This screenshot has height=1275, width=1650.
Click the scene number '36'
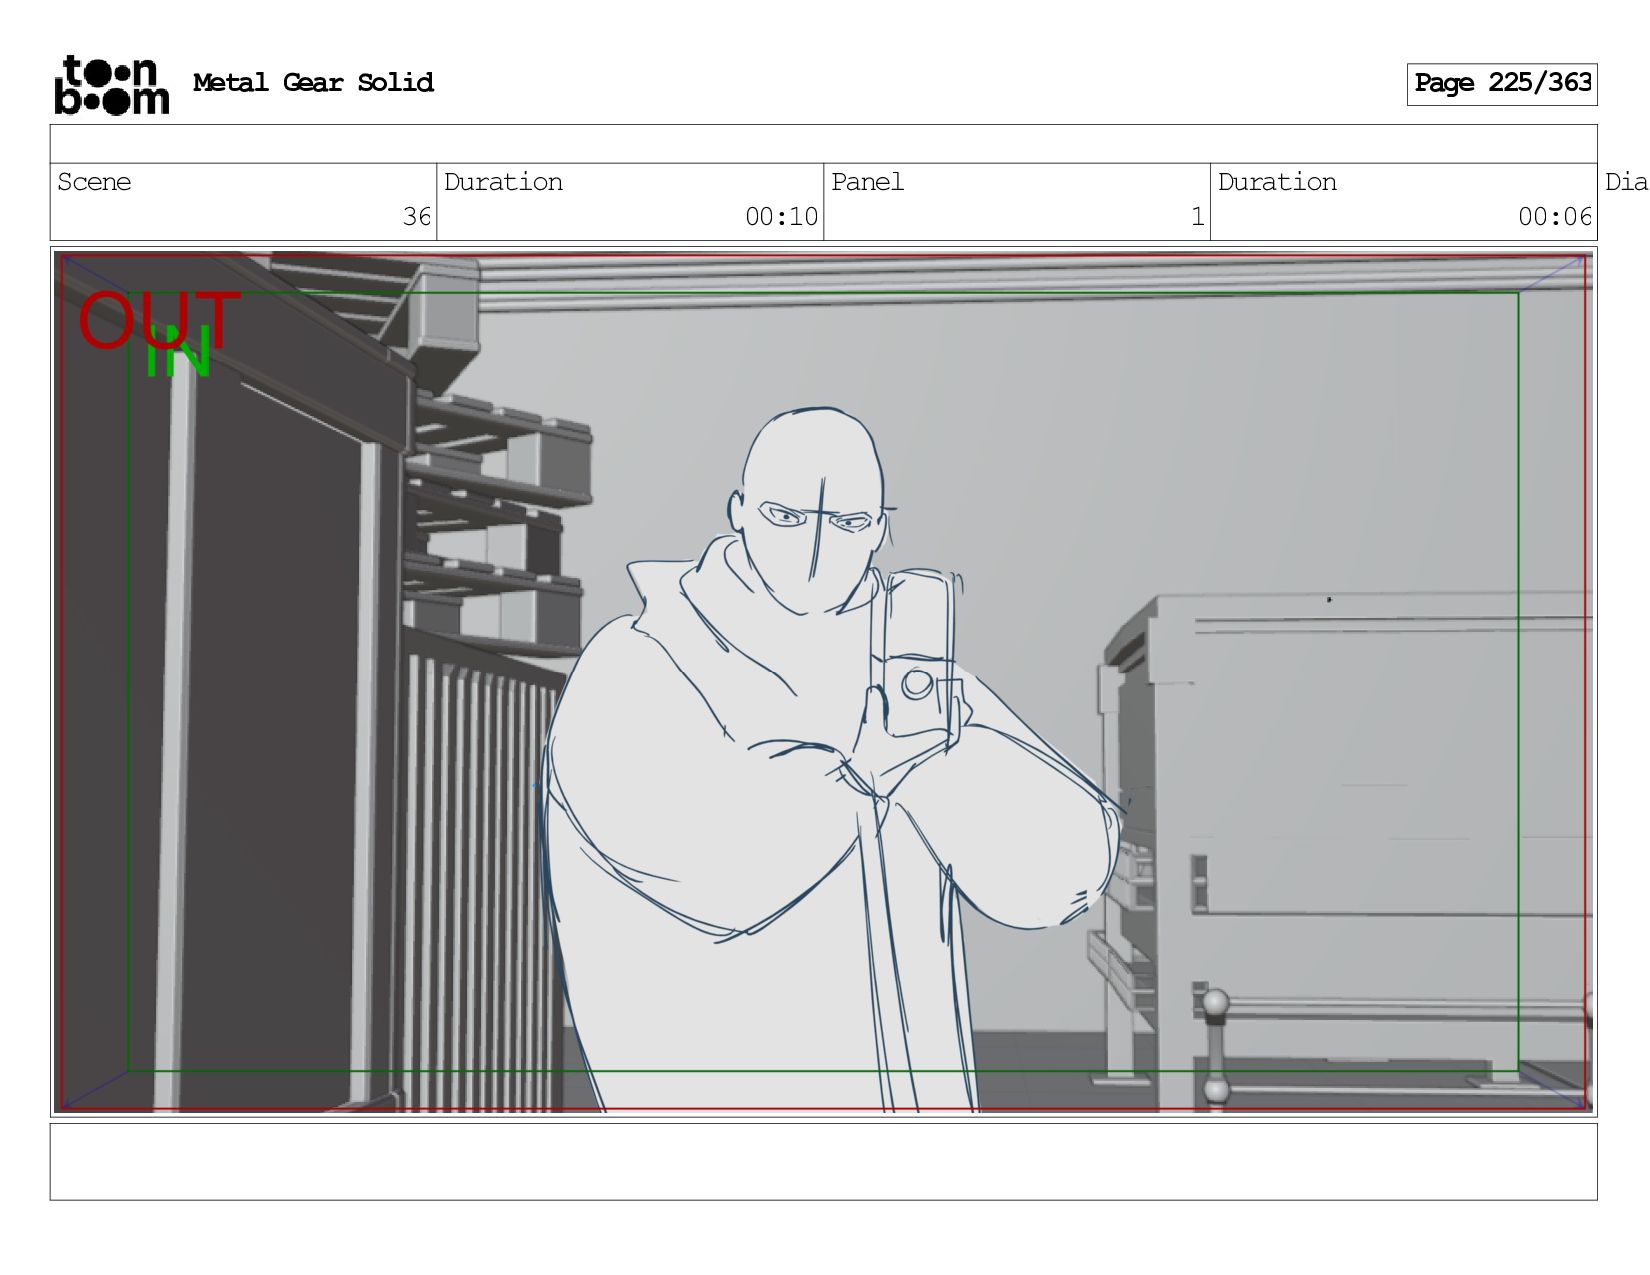click(417, 217)
